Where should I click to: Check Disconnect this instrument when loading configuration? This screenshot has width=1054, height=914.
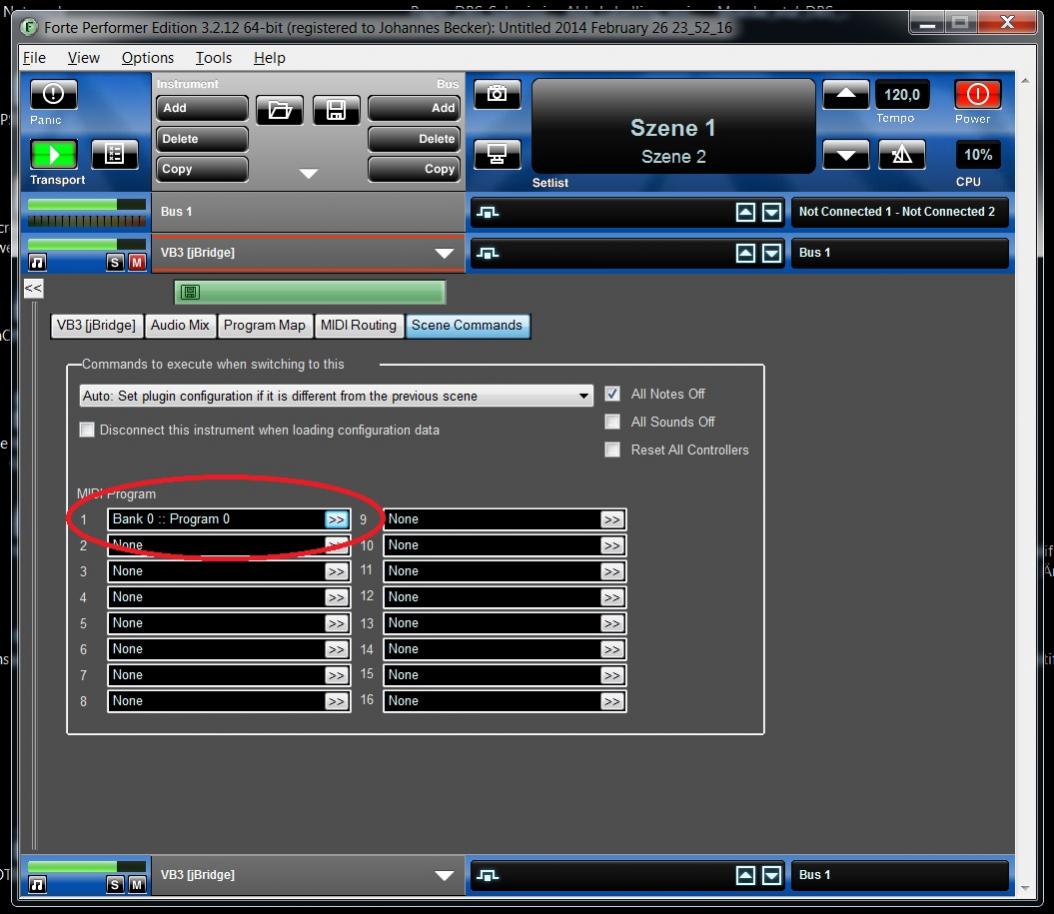[87, 429]
